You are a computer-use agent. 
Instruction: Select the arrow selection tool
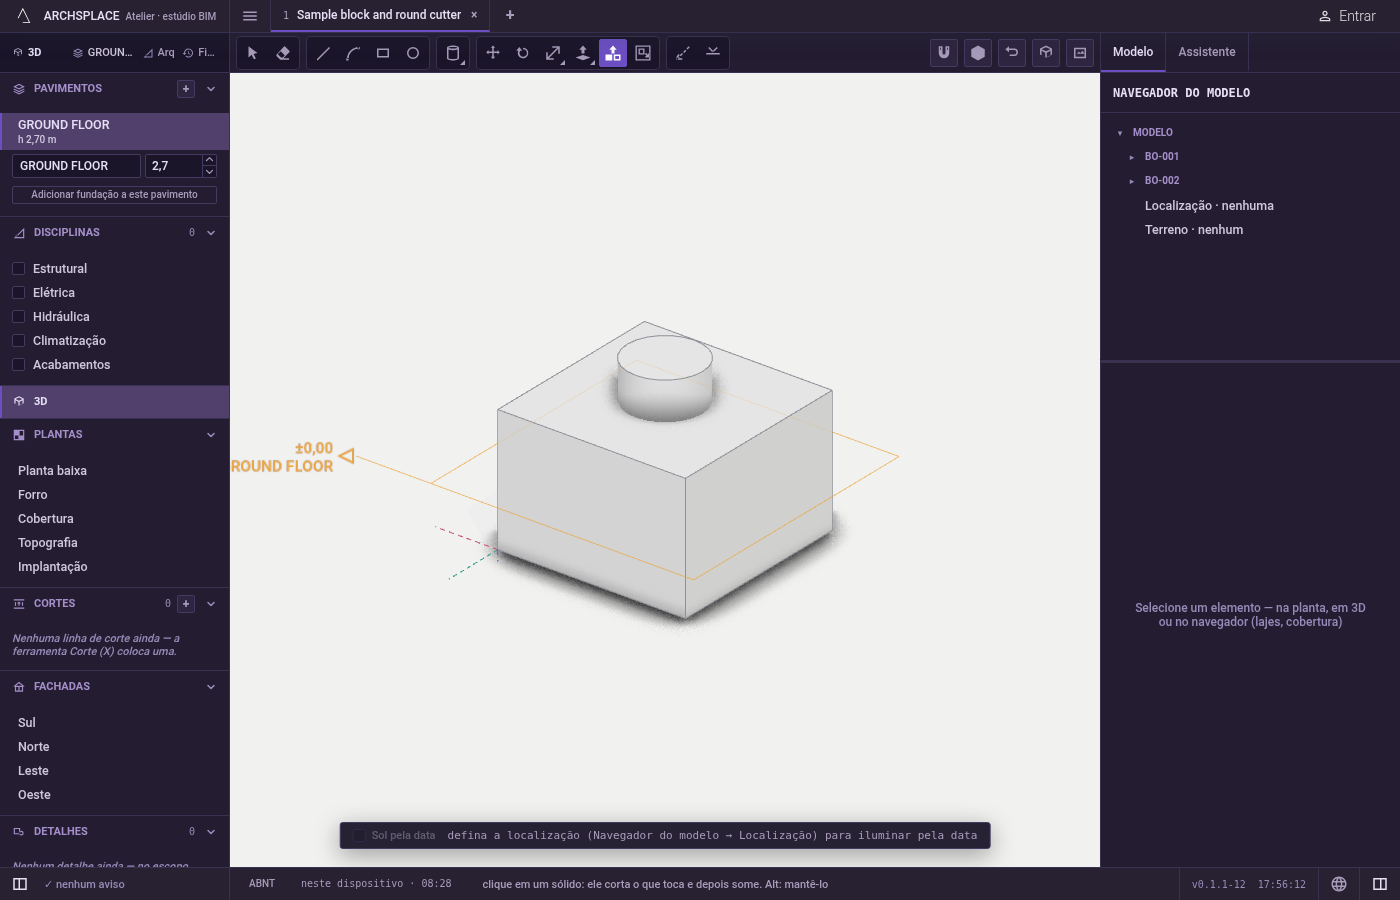(x=253, y=53)
